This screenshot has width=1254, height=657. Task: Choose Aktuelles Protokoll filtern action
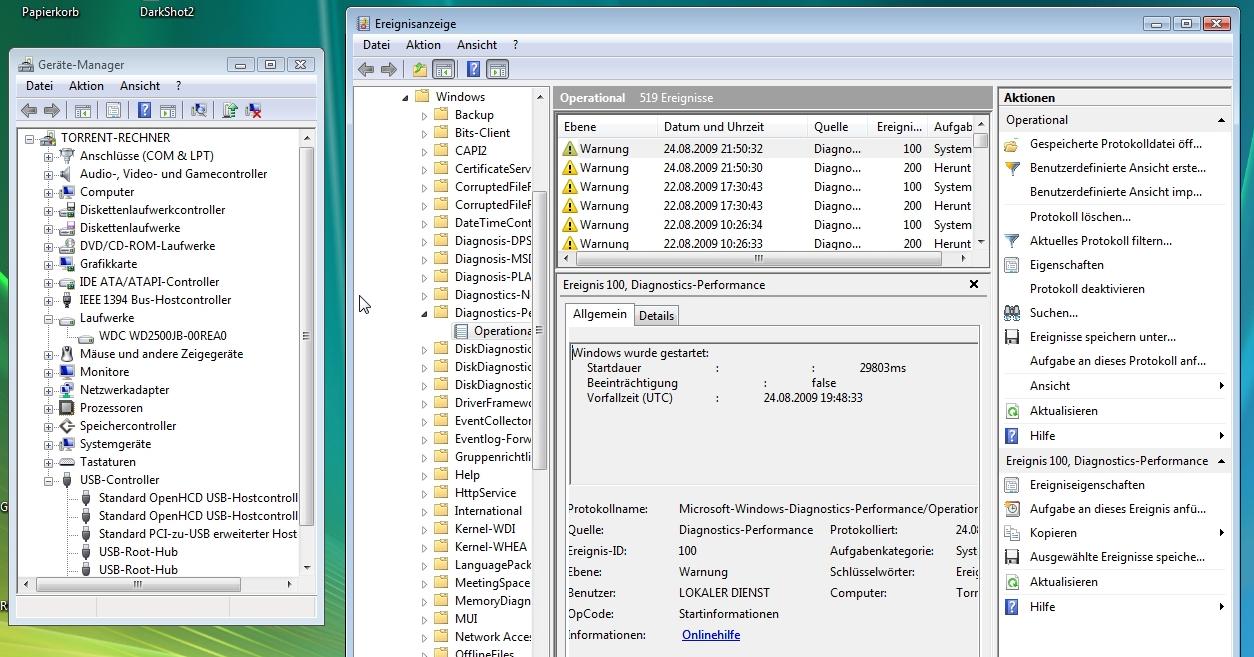click(x=1101, y=241)
